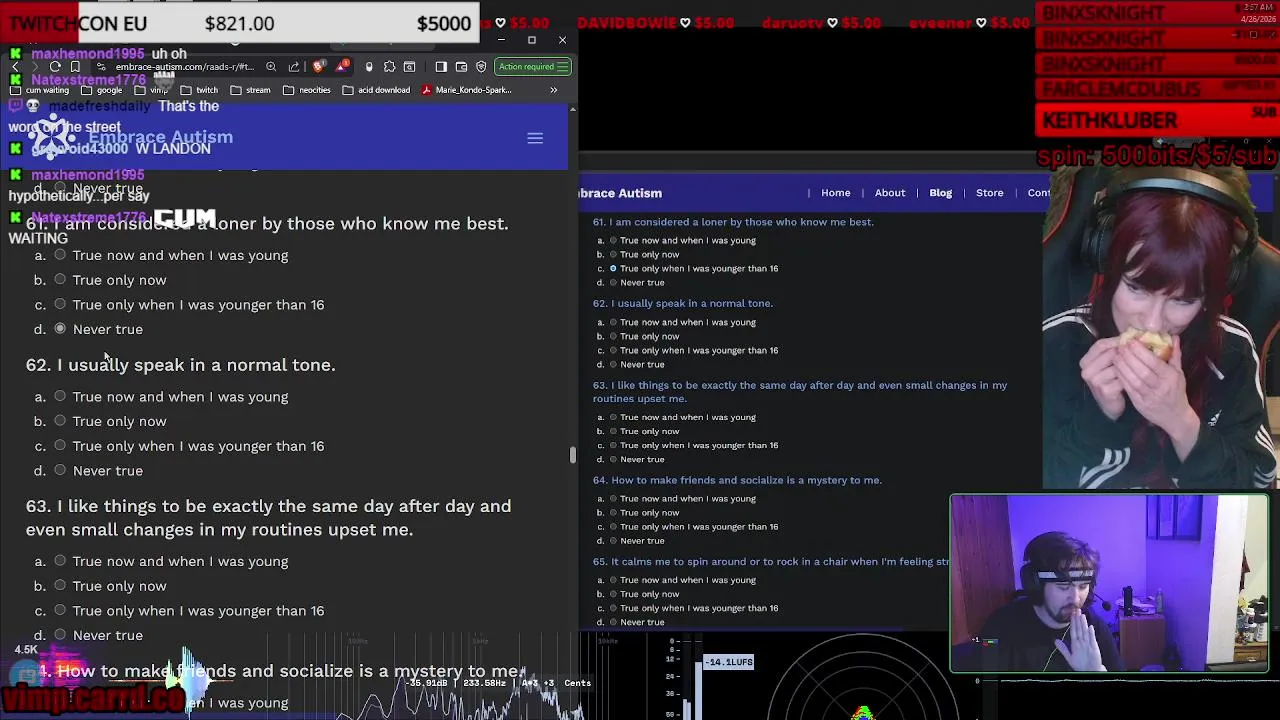
Task: Select 'True only now' for question 63 in left window
Action: pyautogui.click(x=60, y=586)
